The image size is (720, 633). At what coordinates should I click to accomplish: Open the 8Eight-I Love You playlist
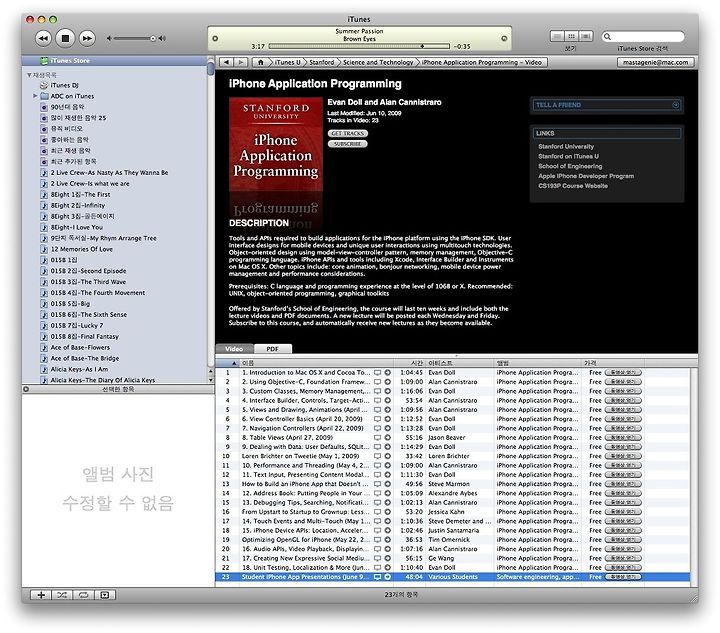(77, 228)
